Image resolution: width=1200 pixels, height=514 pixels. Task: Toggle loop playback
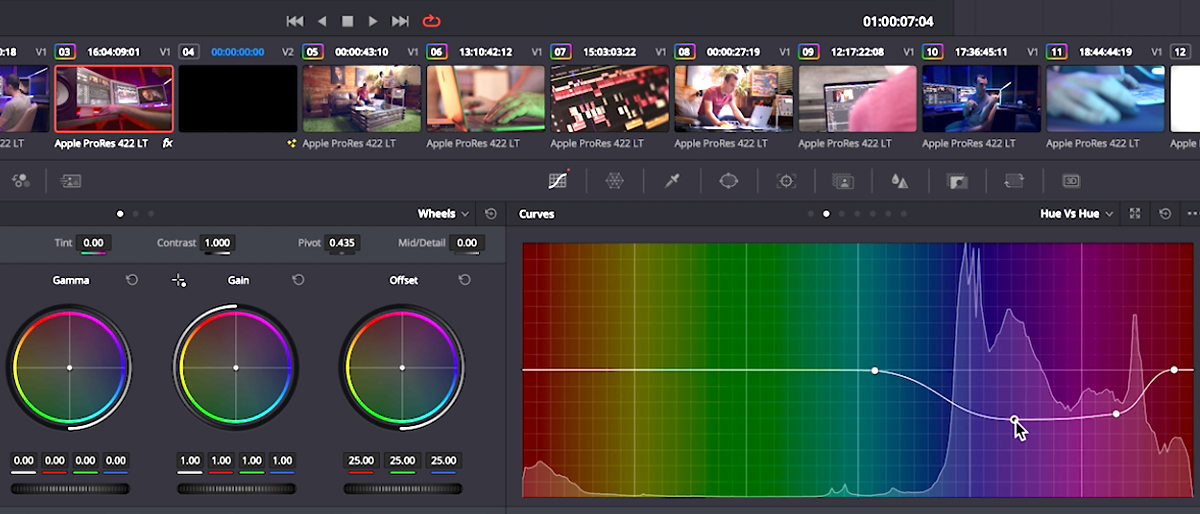click(432, 20)
